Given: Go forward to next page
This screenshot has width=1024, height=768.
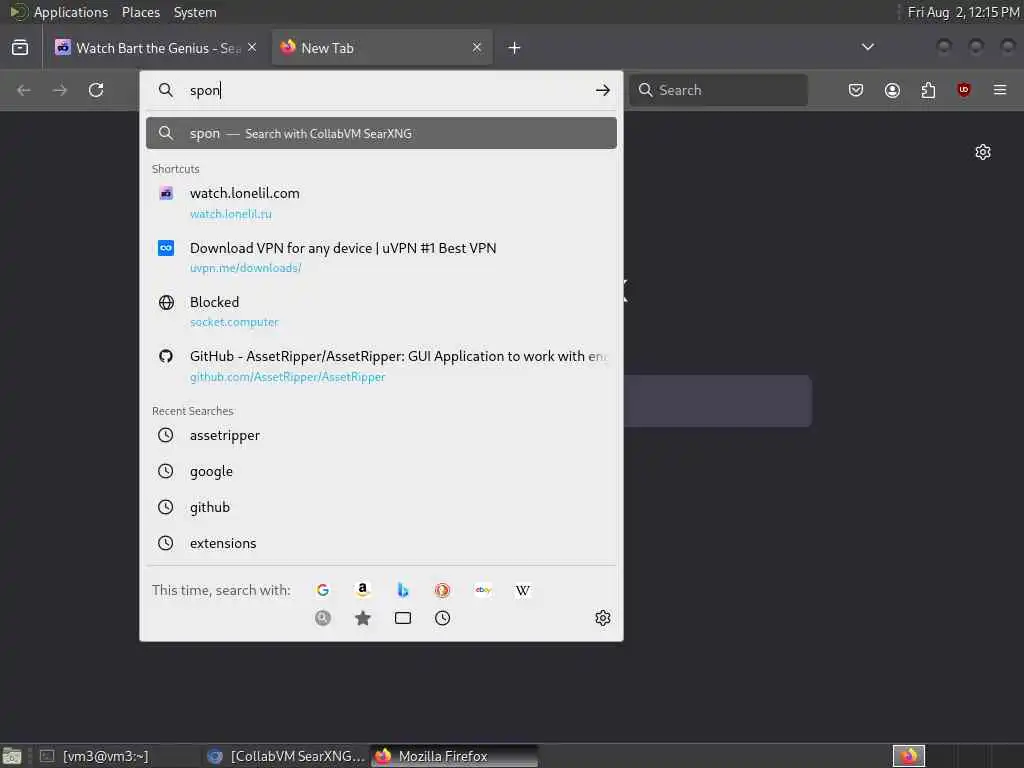Looking at the screenshot, I should pyautogui.click(x=59, y=89).
